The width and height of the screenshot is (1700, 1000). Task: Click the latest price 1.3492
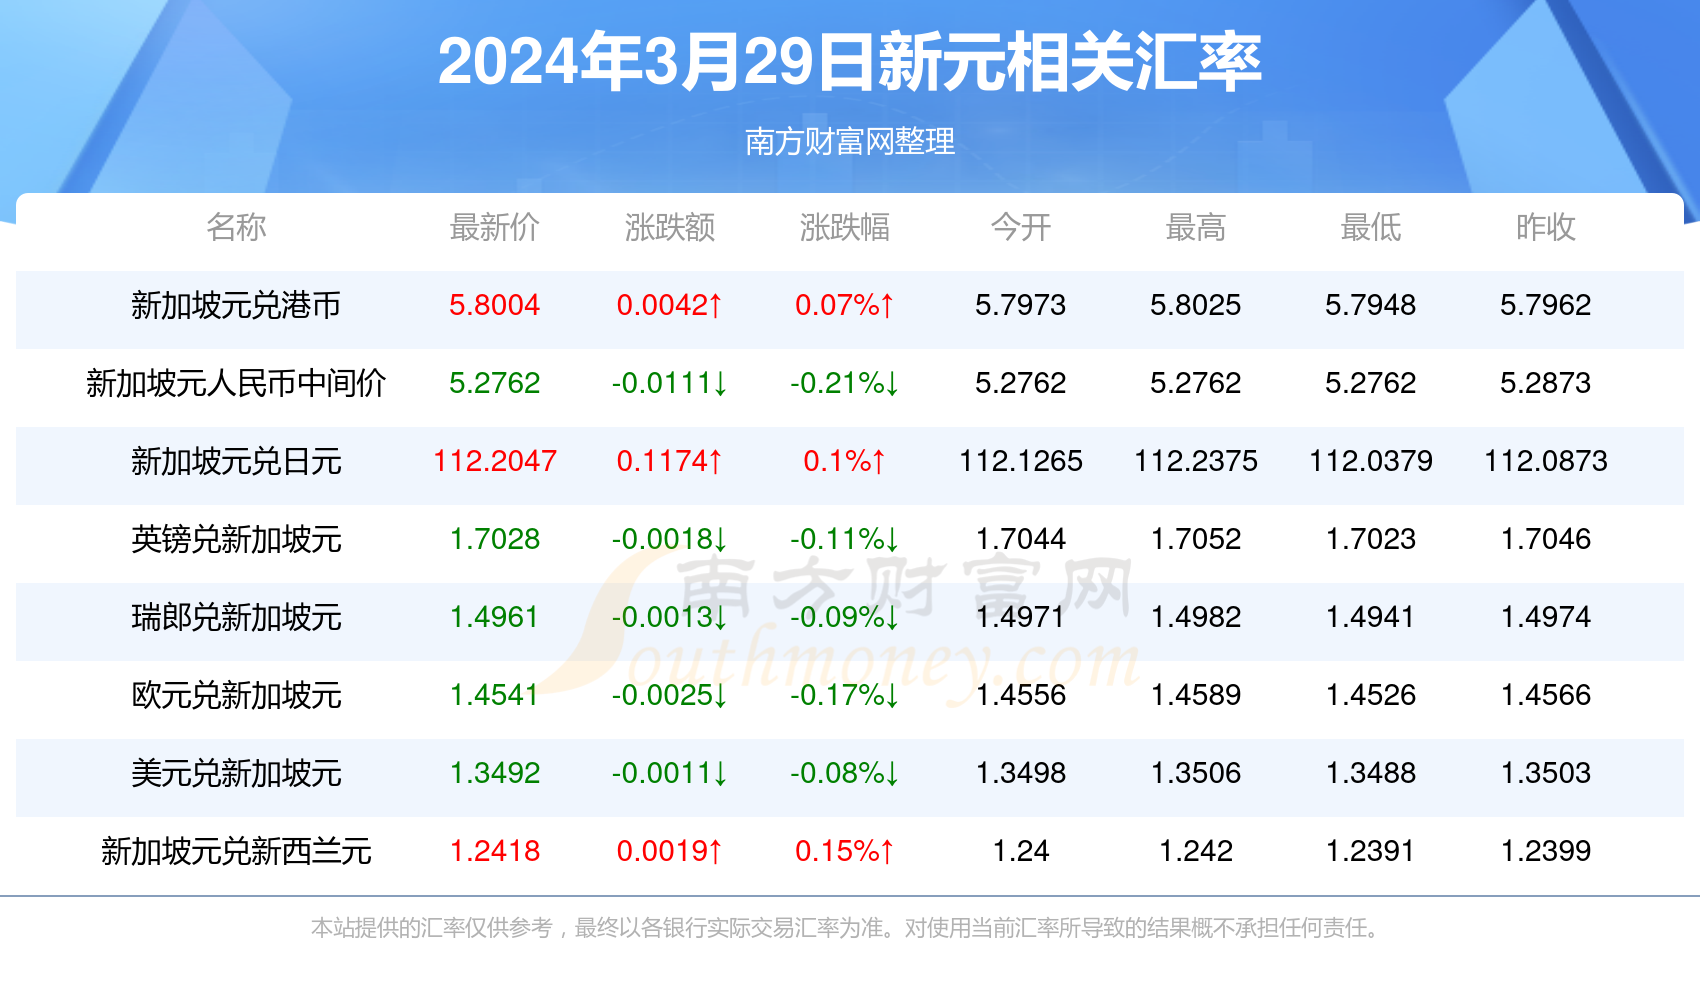495,773
